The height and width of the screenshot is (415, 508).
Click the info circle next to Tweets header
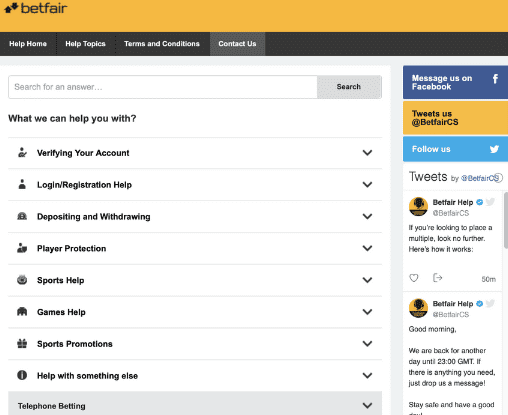click(x=498, y=178)
